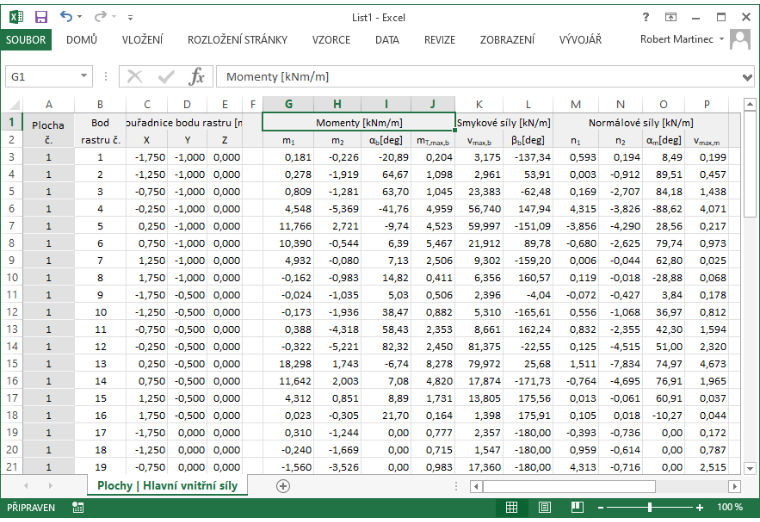Click the zoom slider handle
This screenshot has height=522, width=760.
click(649, 507)
